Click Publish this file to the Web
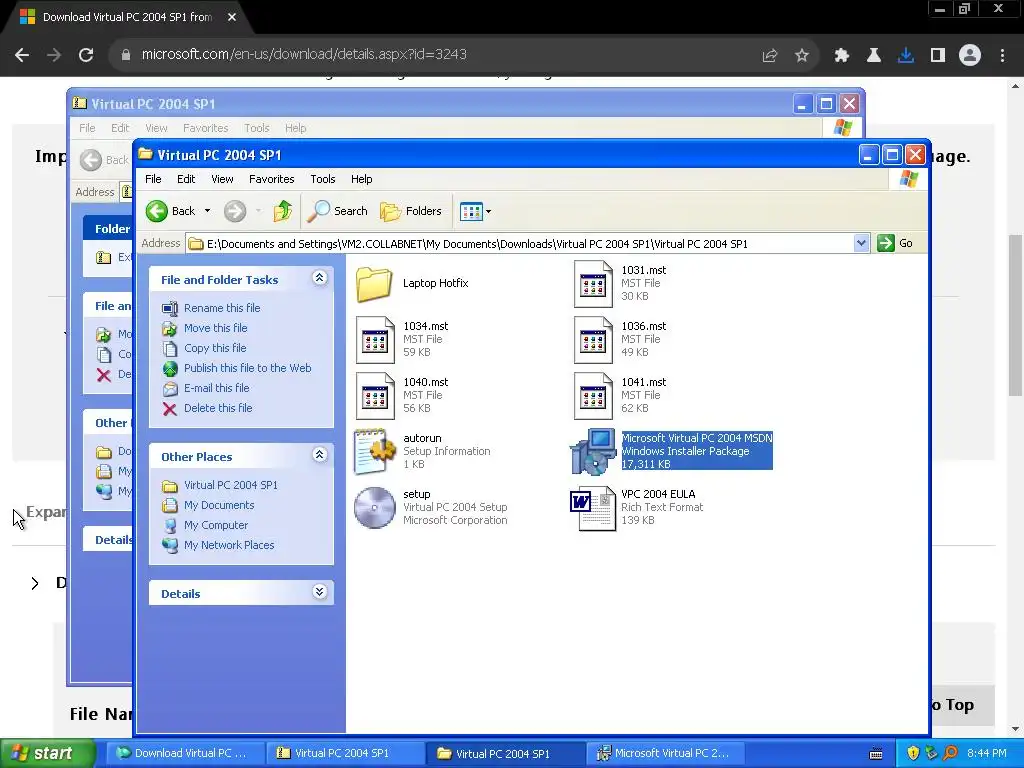 (x=248, y=368)
